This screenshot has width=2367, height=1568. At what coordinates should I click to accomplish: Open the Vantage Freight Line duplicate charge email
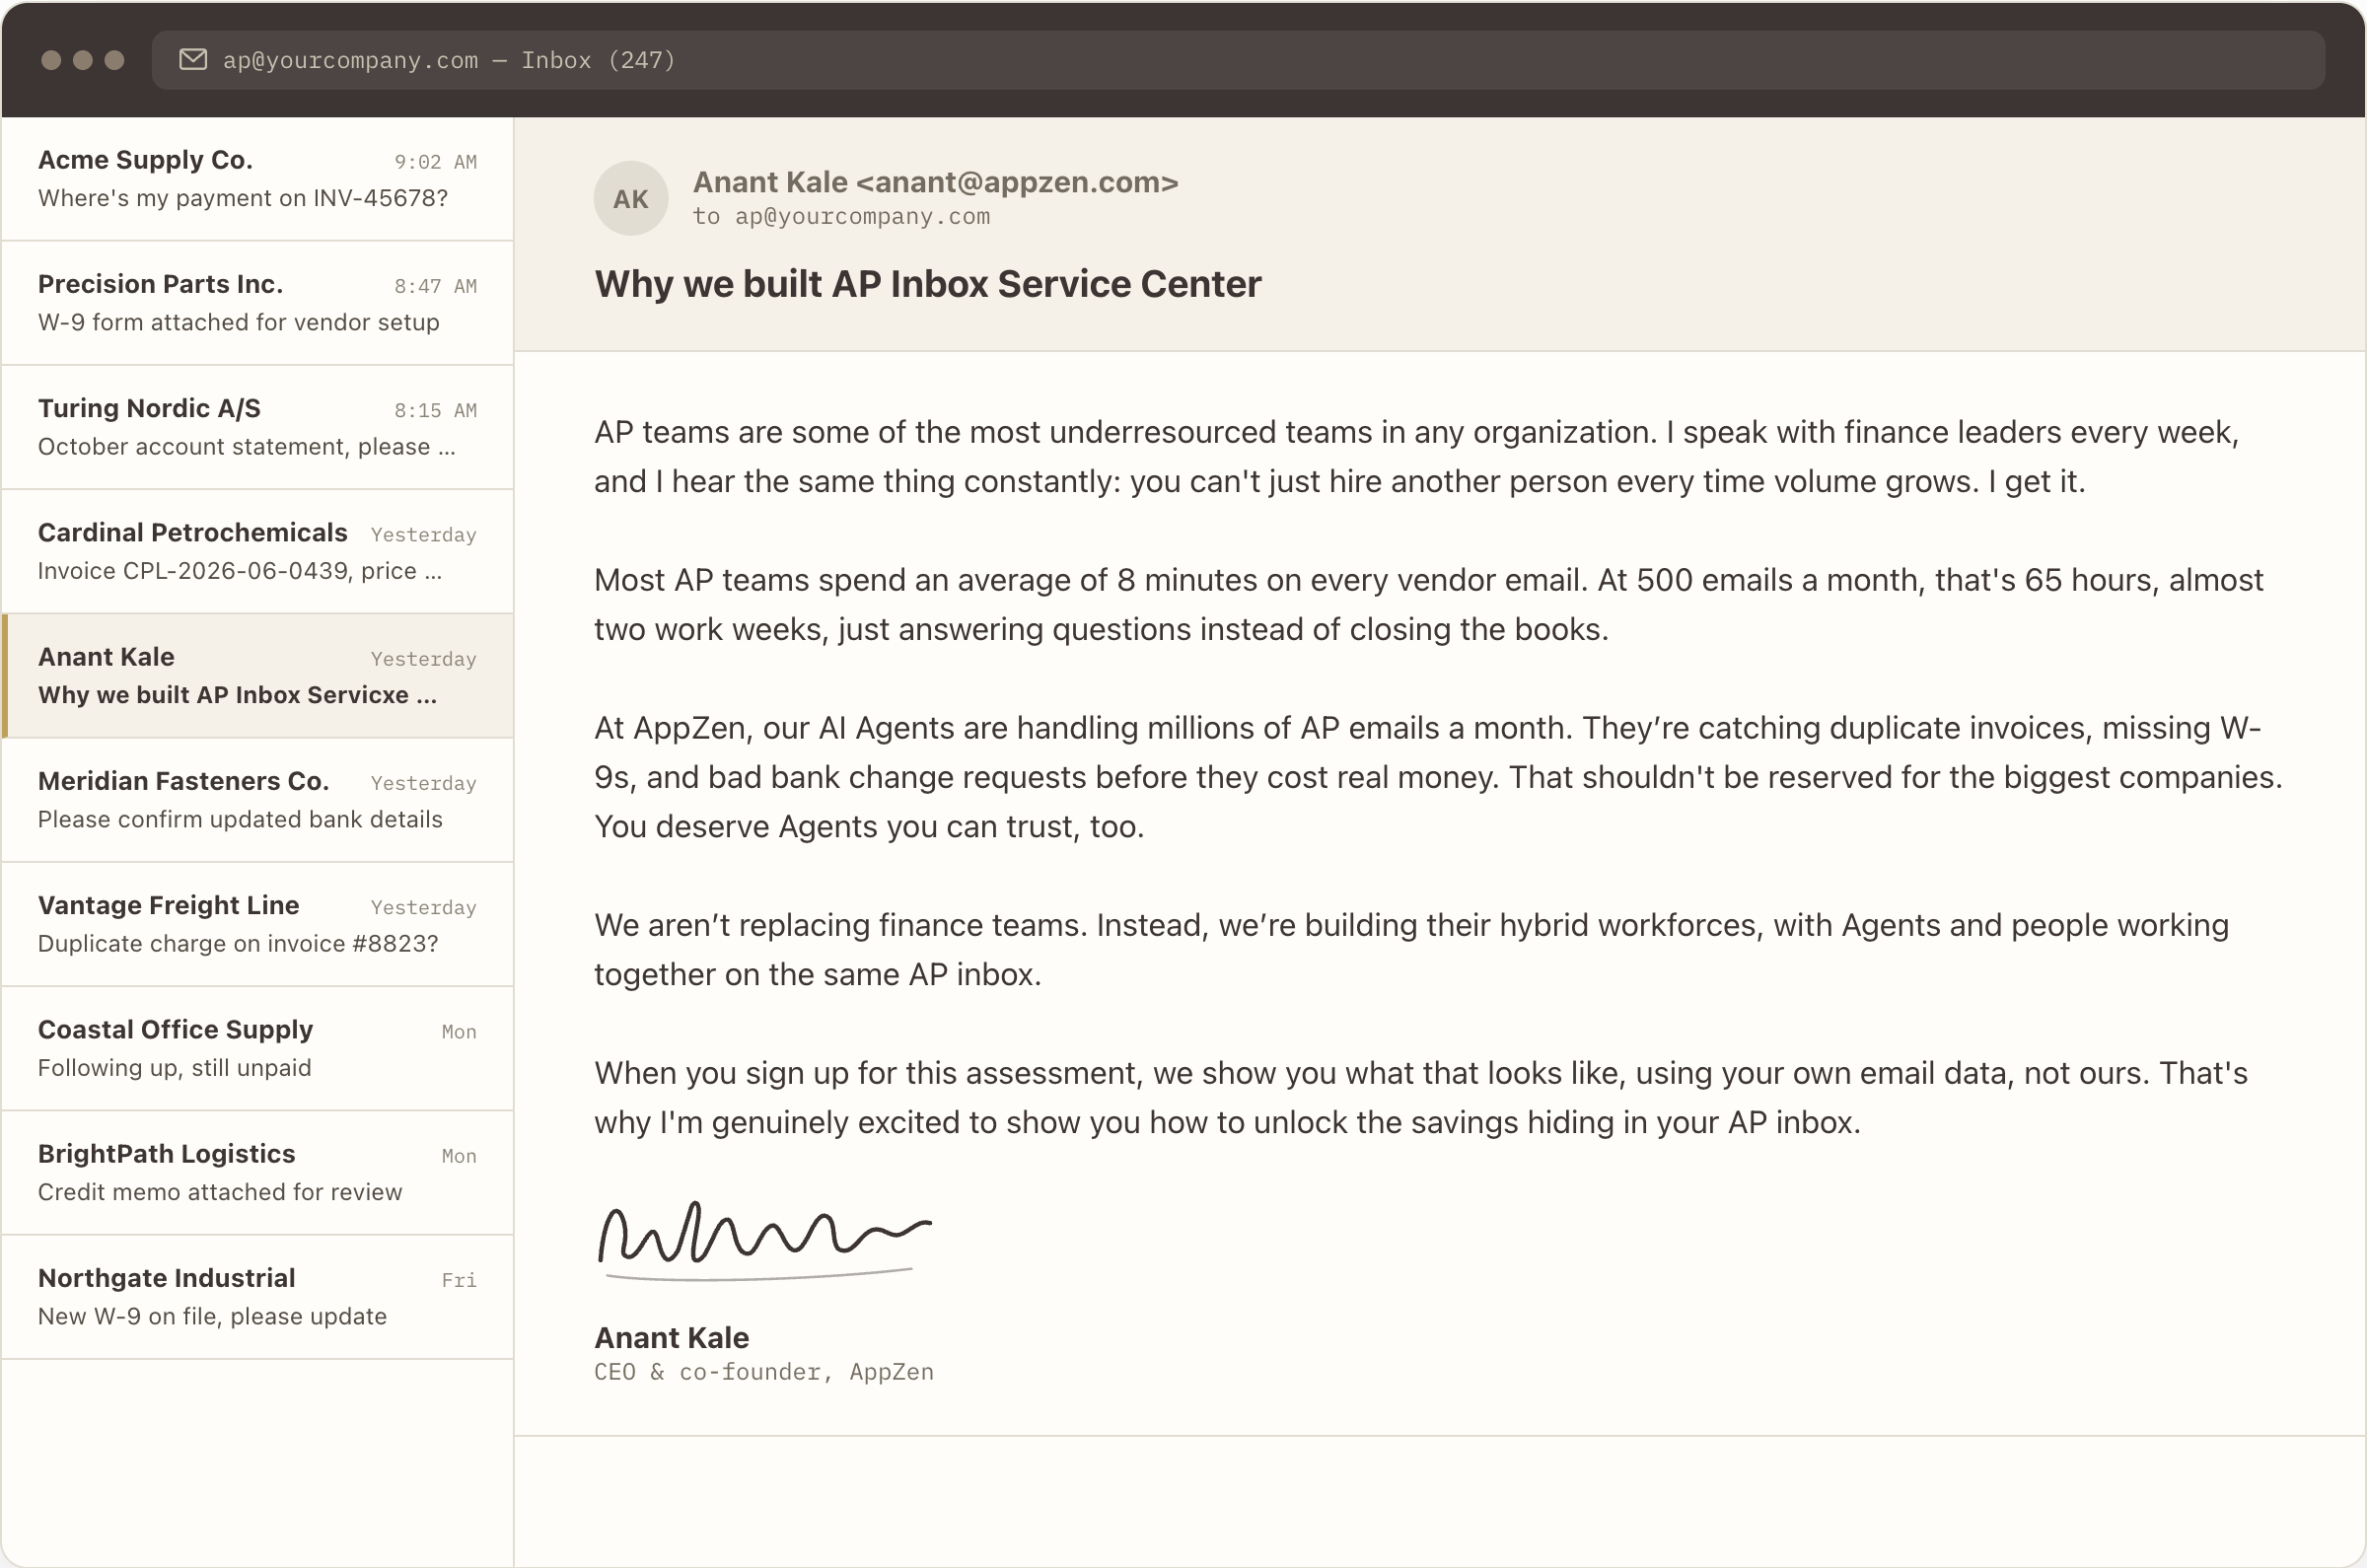pyautogui.click(x=258, y=924)
